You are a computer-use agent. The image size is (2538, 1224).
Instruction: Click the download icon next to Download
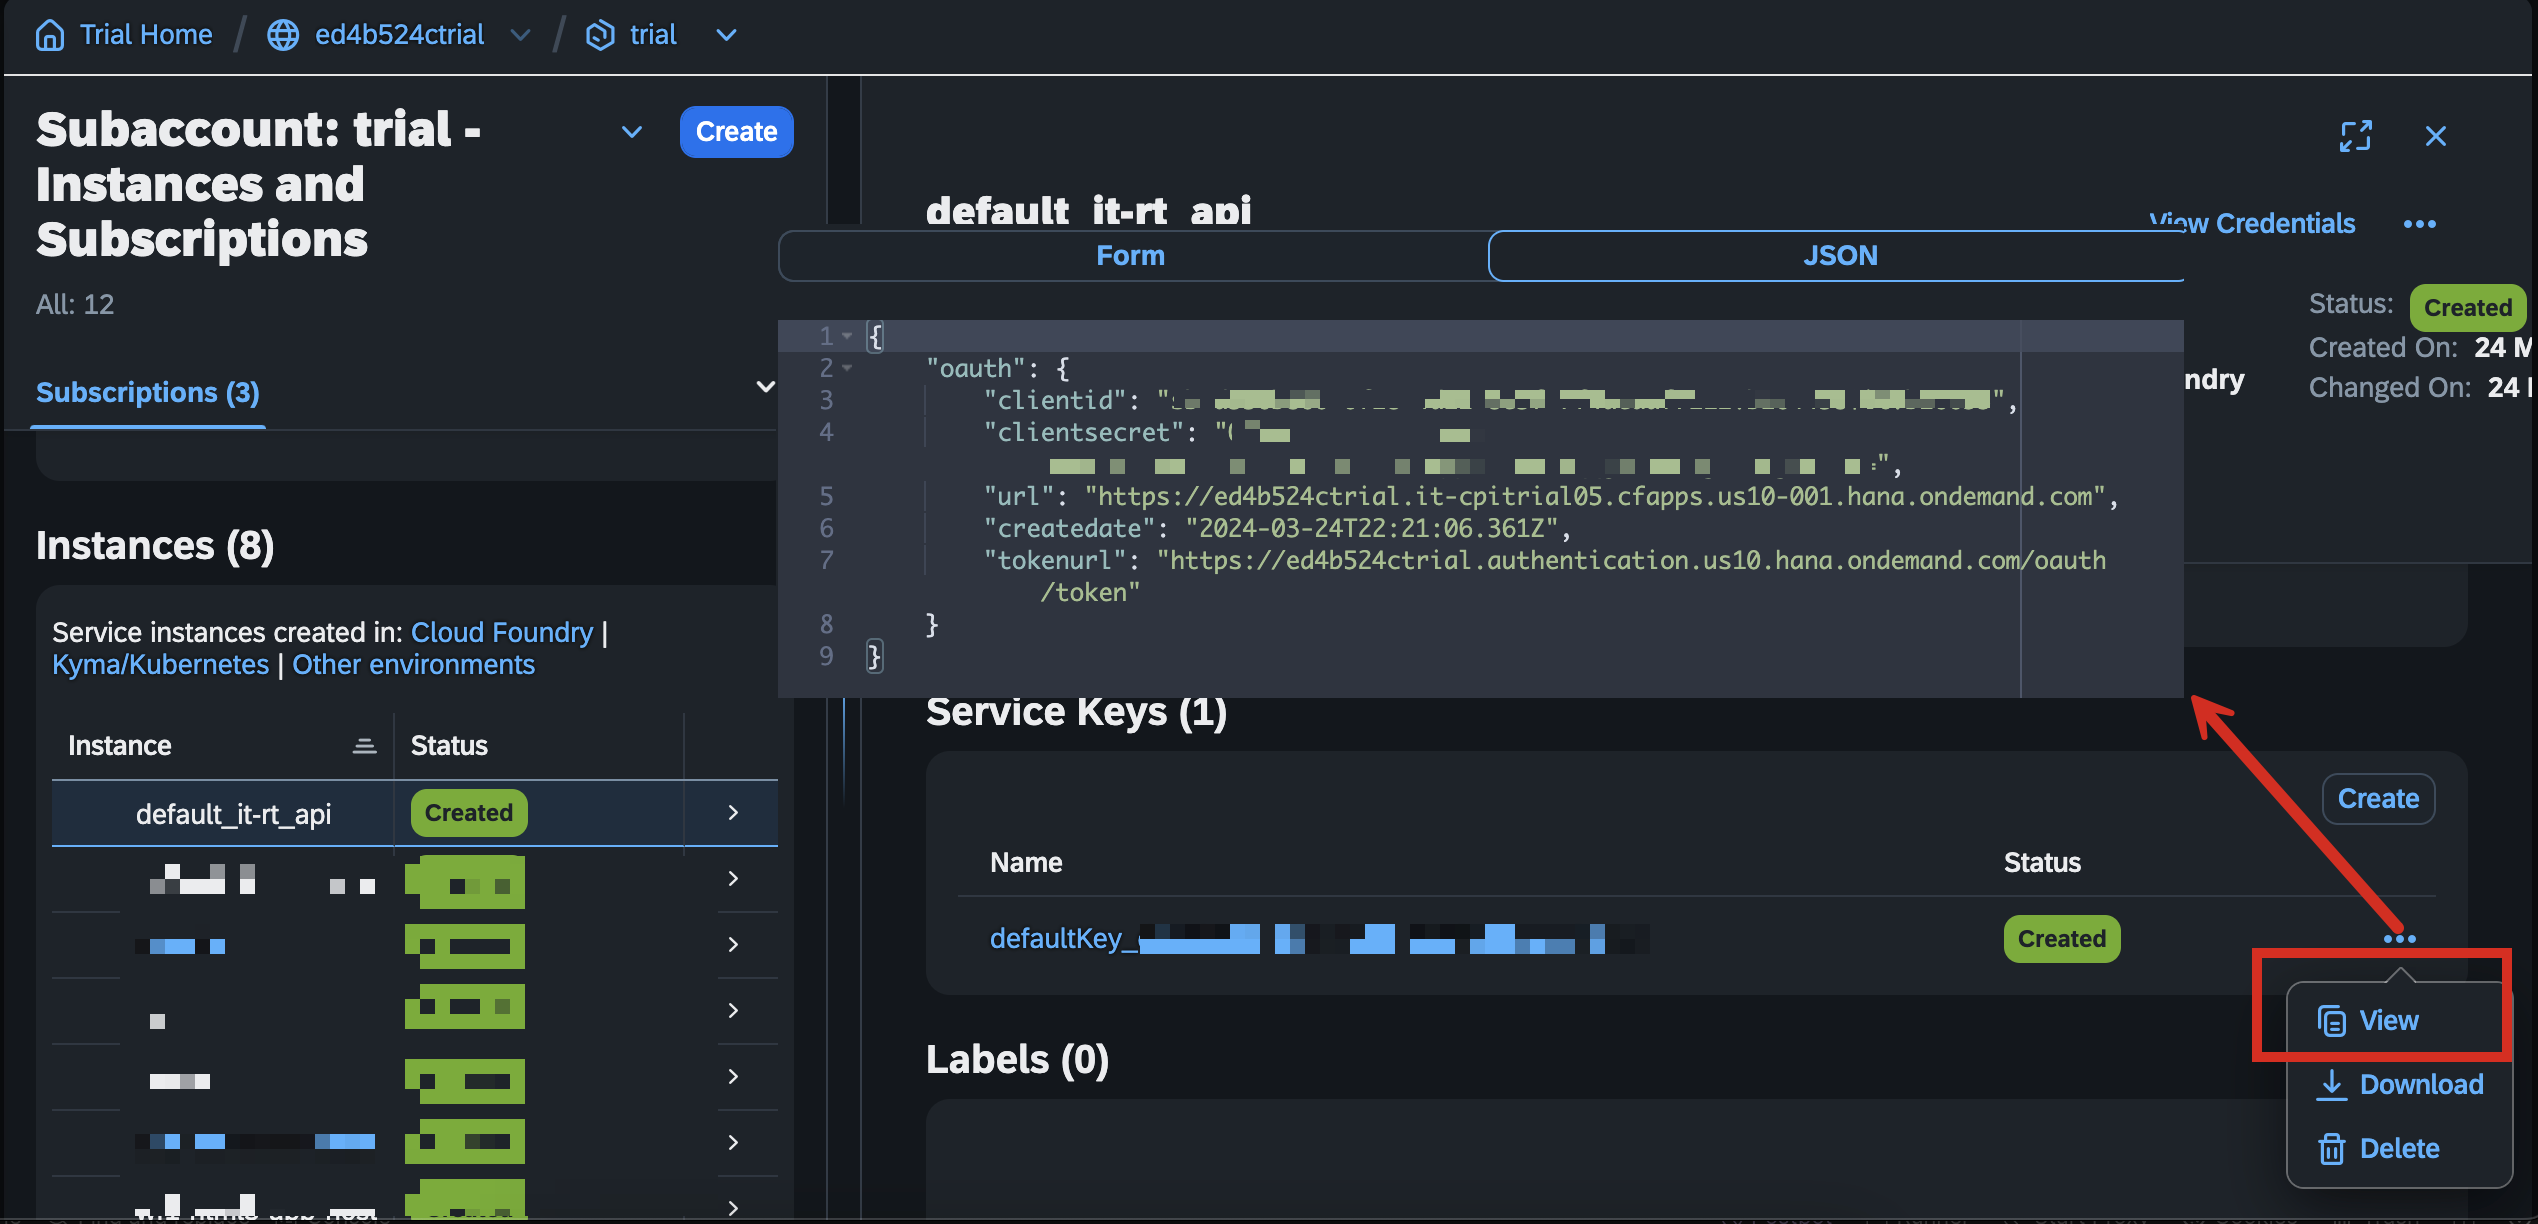point(2330,1084)
